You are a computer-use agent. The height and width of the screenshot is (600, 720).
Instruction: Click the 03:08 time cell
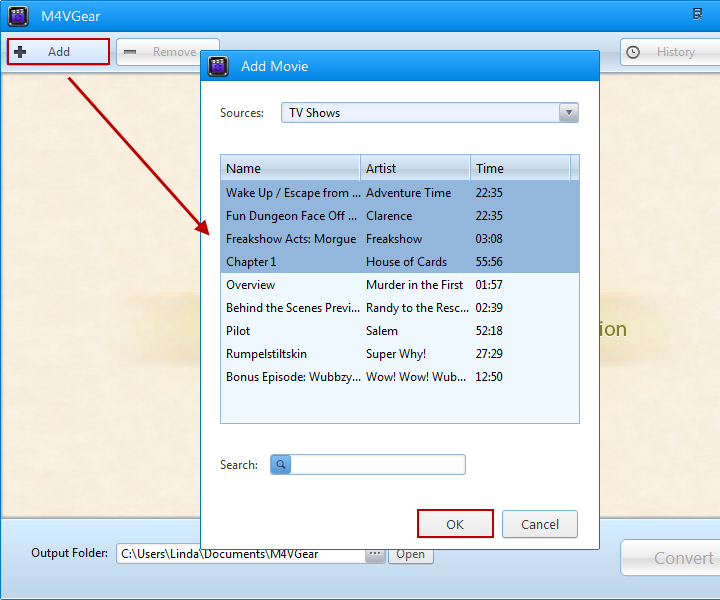click(489, 239)
